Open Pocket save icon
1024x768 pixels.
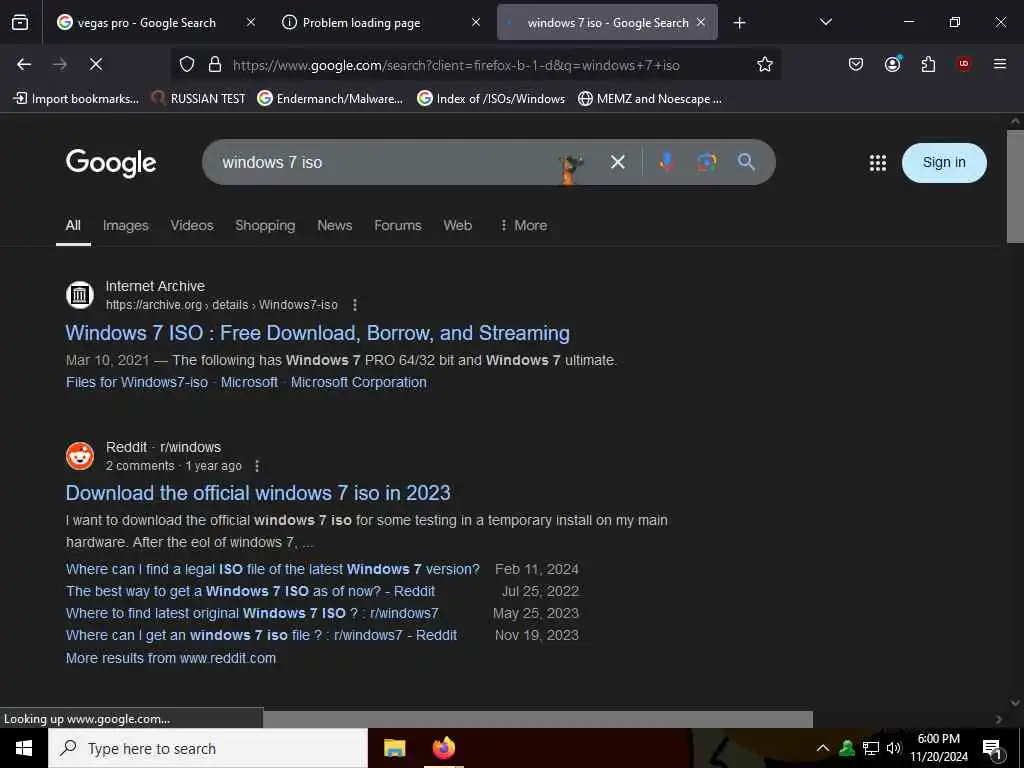pos(856,64)
